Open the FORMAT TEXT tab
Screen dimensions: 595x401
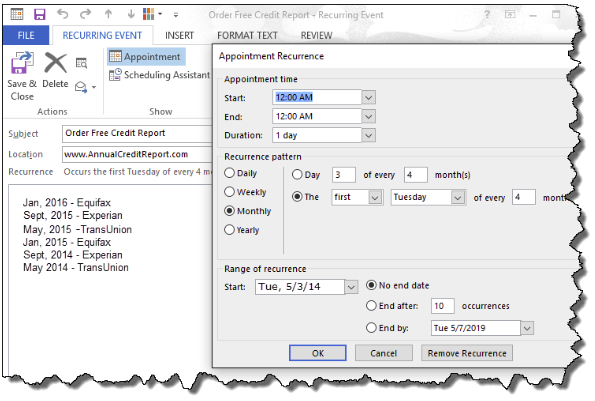pos(247,36)
